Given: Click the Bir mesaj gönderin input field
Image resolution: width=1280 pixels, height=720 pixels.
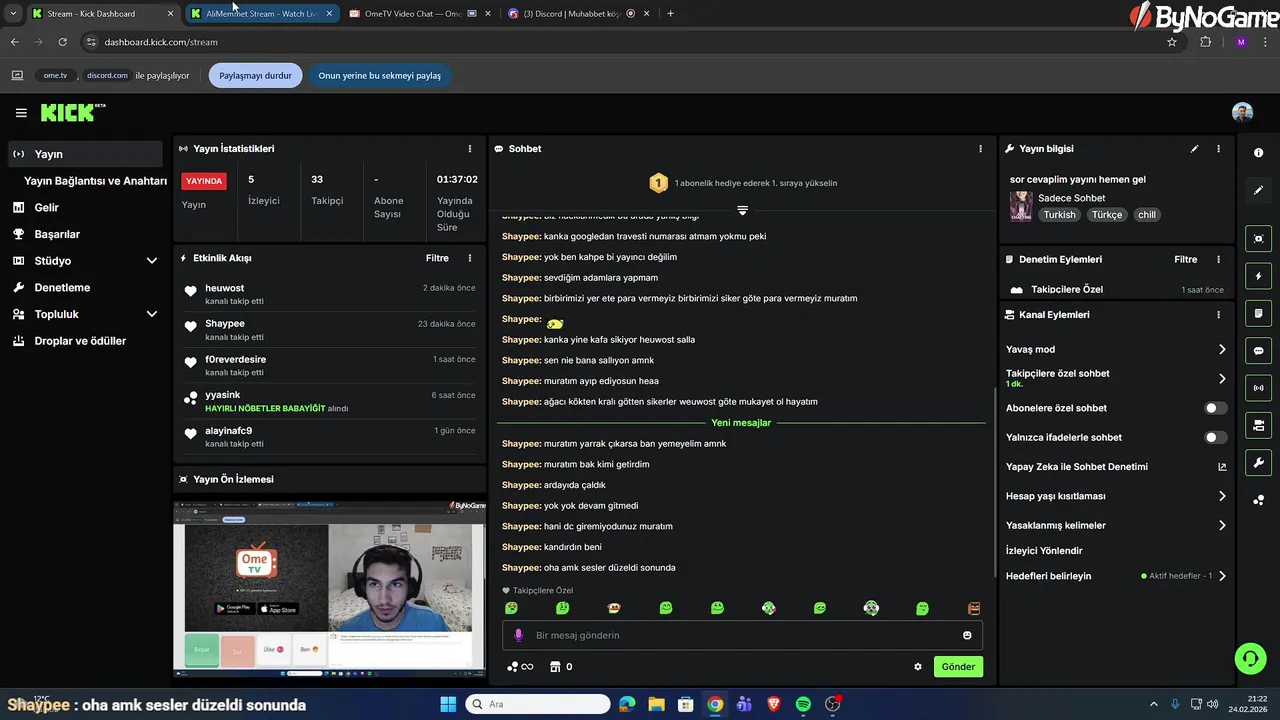Looking at the screenshot, I should point(742,635).
